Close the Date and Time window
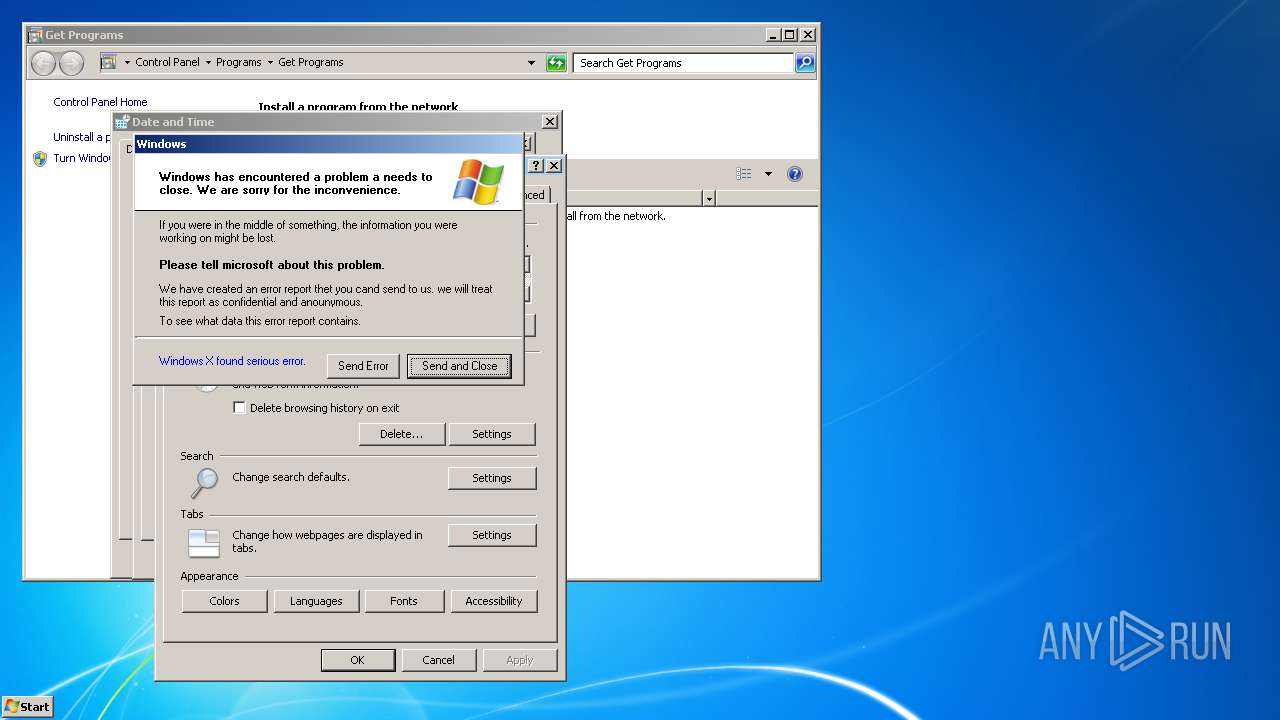The width and height of the screenshot is (1280, 720). [x=550, y=121]
